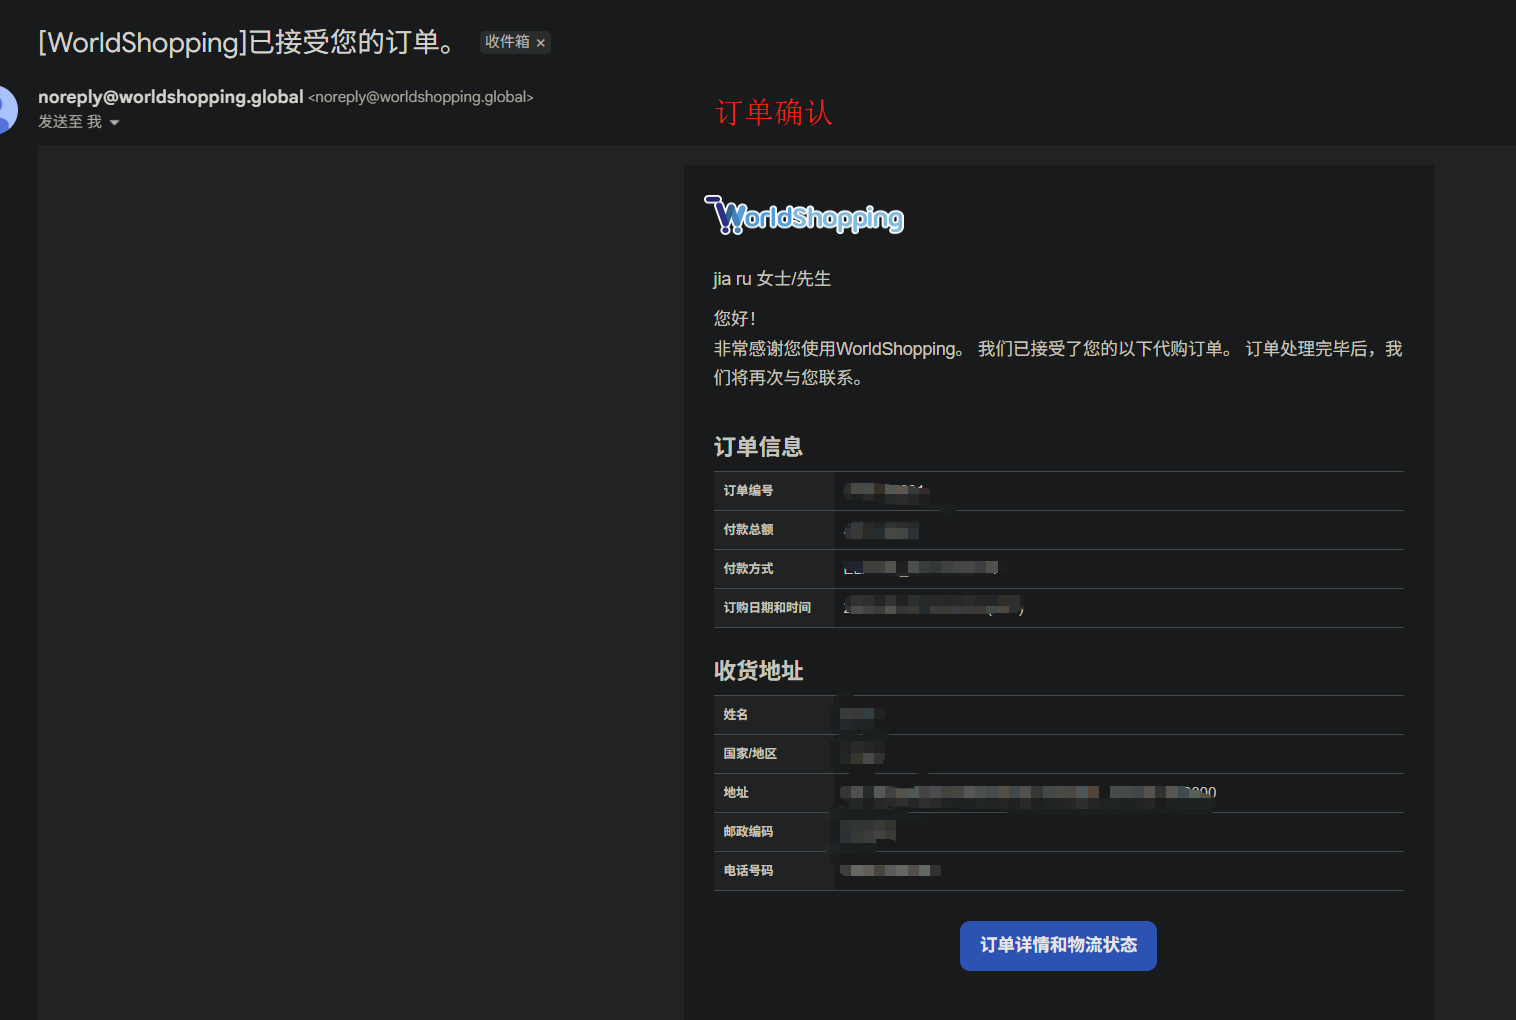Click the 订单信息 heading
Viewport: 1516px width, 1020px height.
[x=759, y=447]
